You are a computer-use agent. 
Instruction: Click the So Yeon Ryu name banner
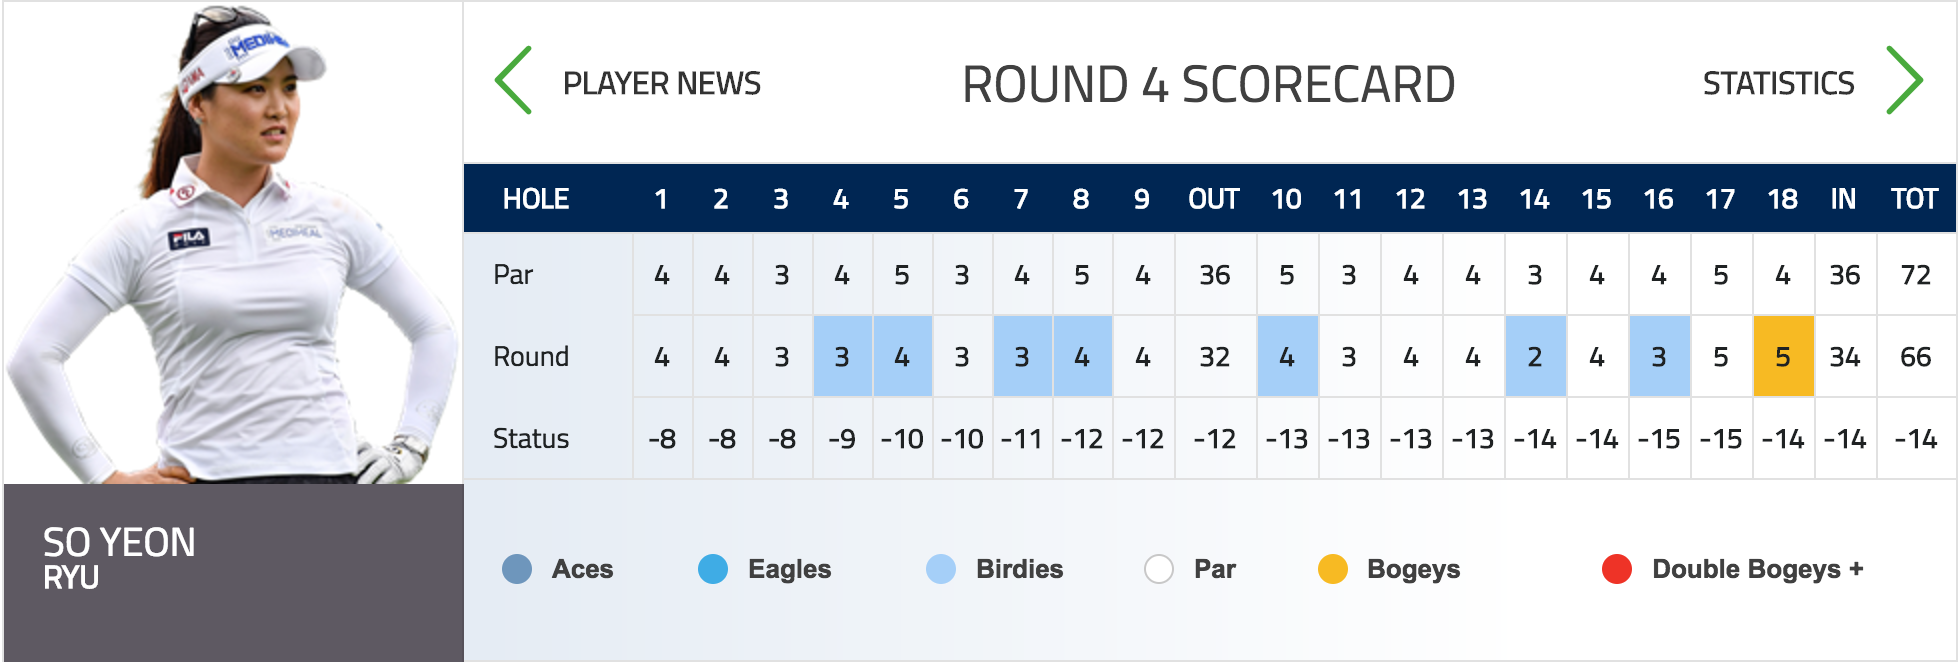coord(233,572)
